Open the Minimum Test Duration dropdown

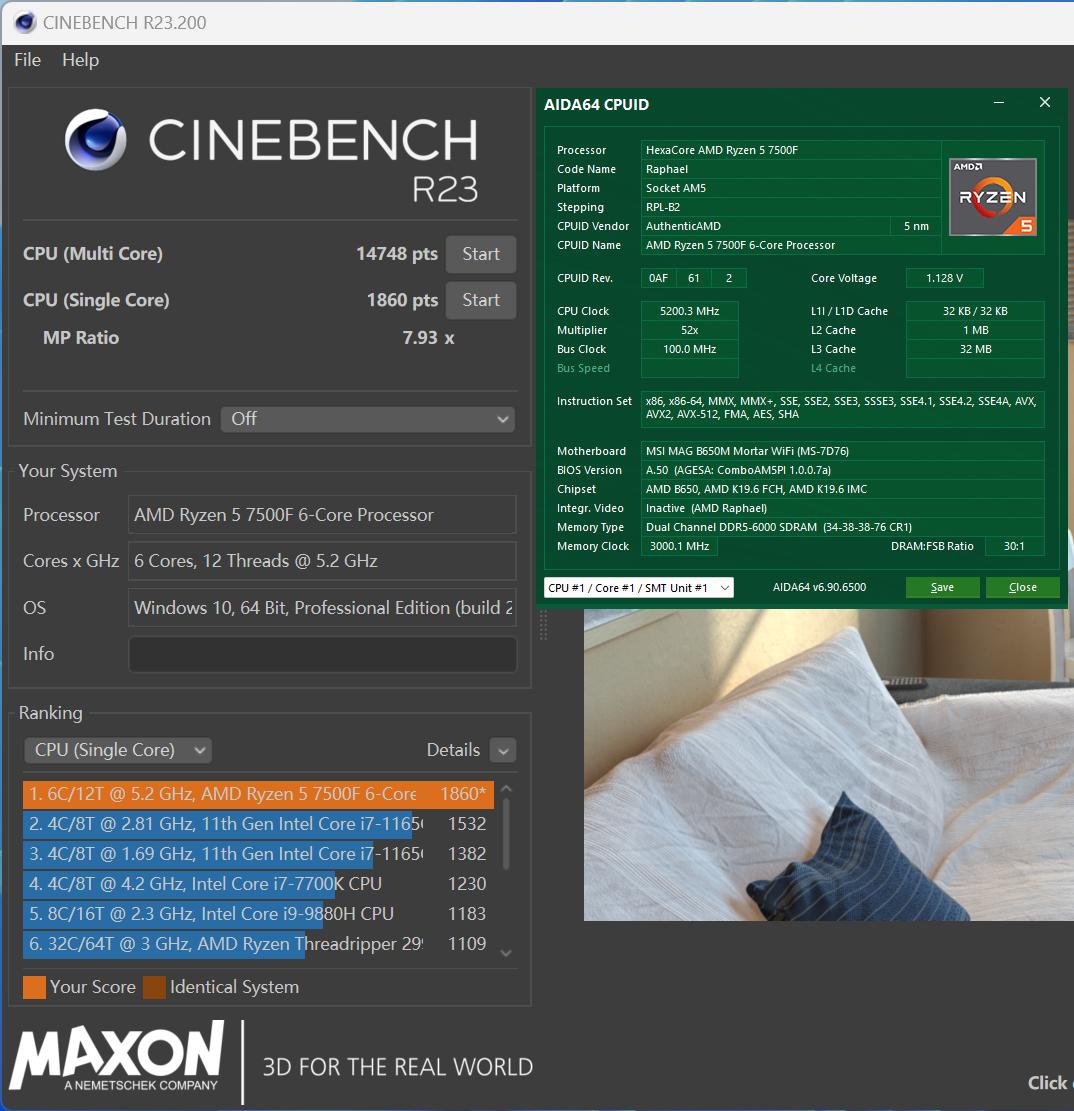click(367, 419)
